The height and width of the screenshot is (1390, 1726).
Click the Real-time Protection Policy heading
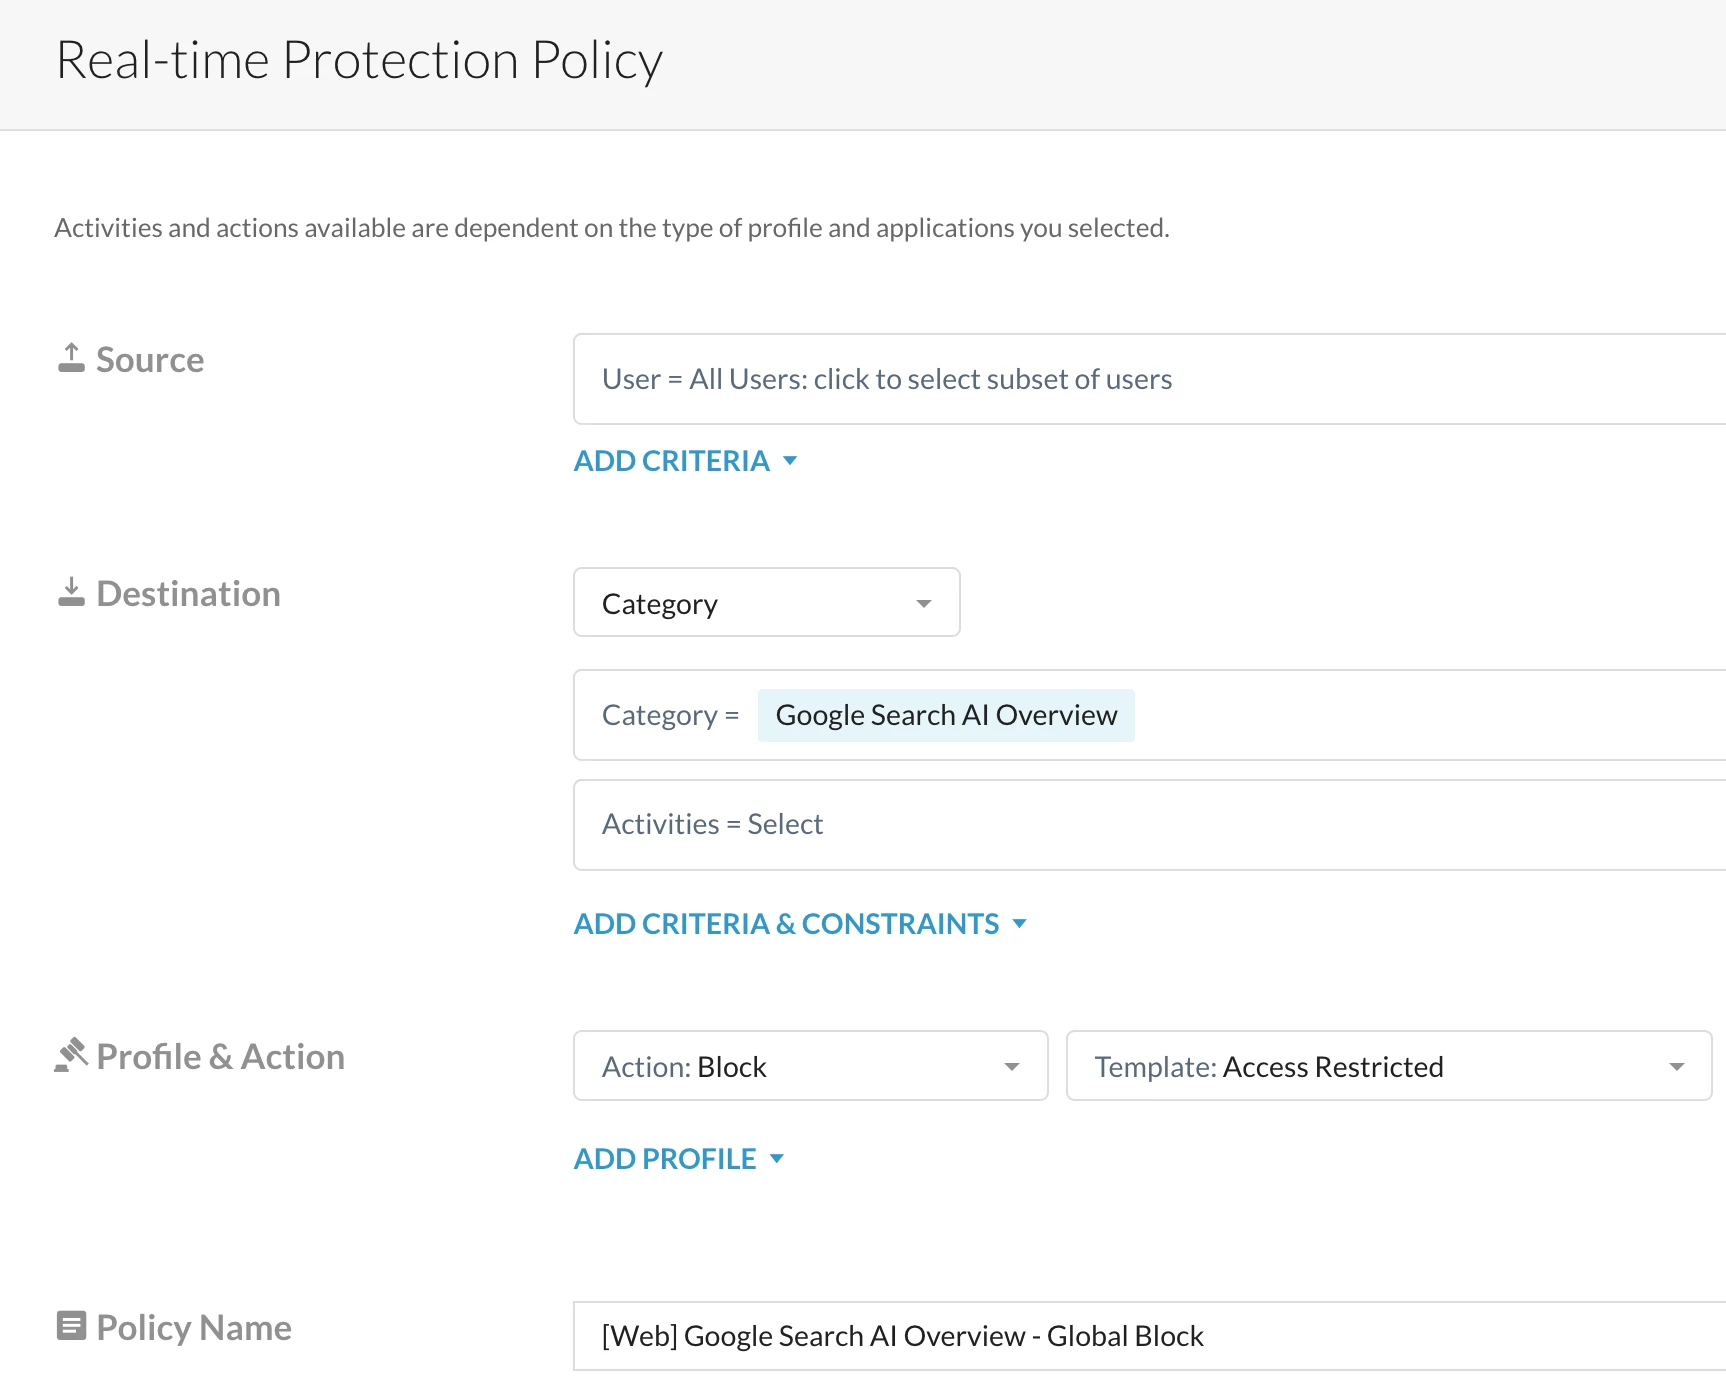click(359, 60)
